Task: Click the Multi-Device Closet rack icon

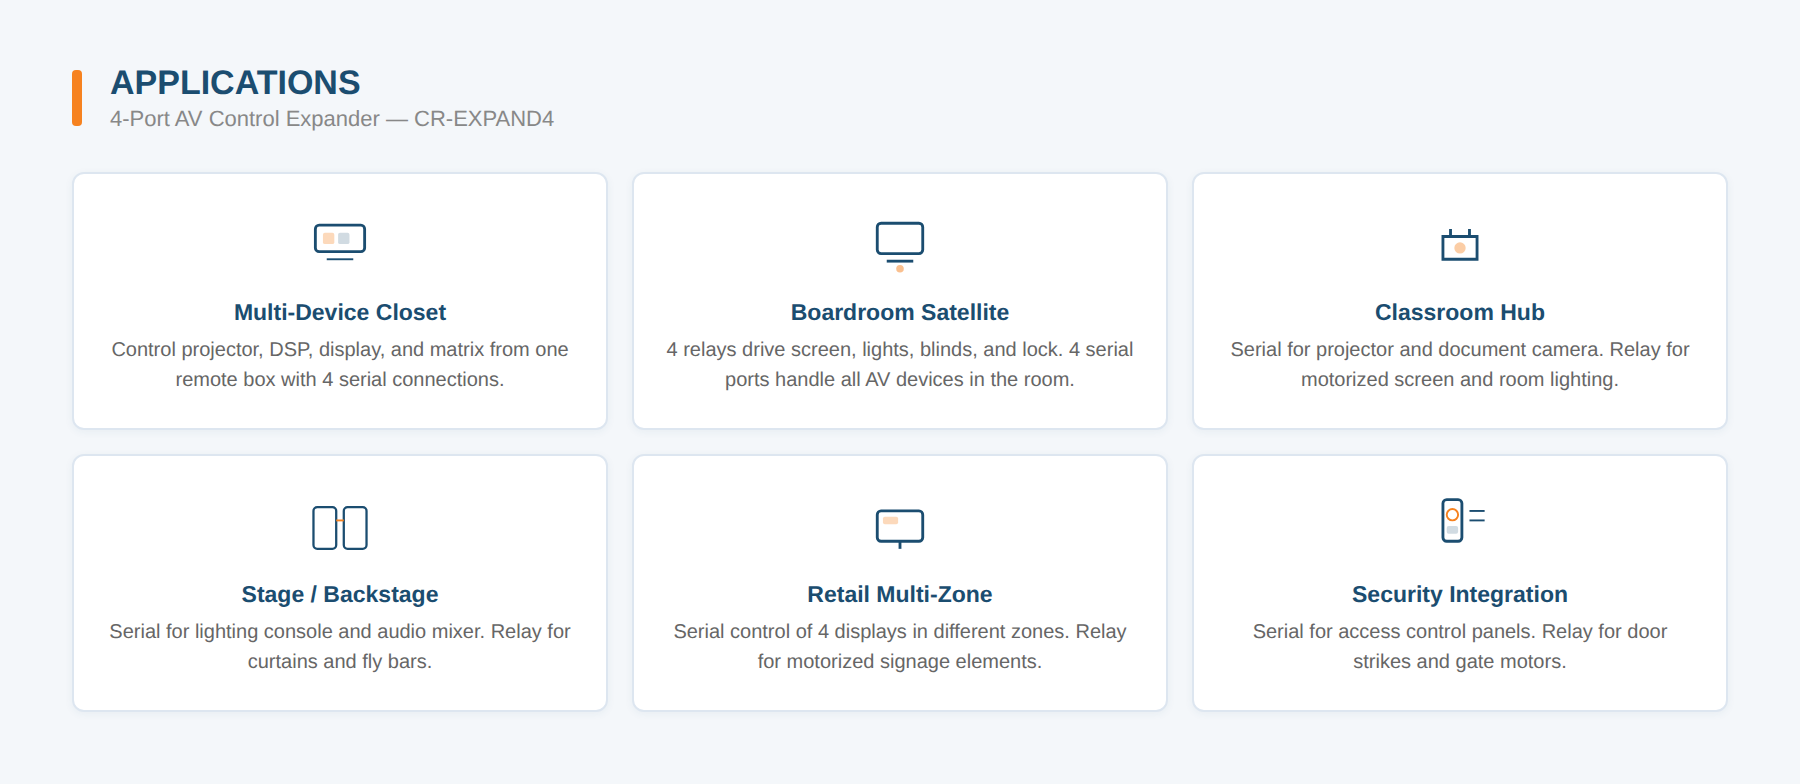Action: [x=340, y=242]
